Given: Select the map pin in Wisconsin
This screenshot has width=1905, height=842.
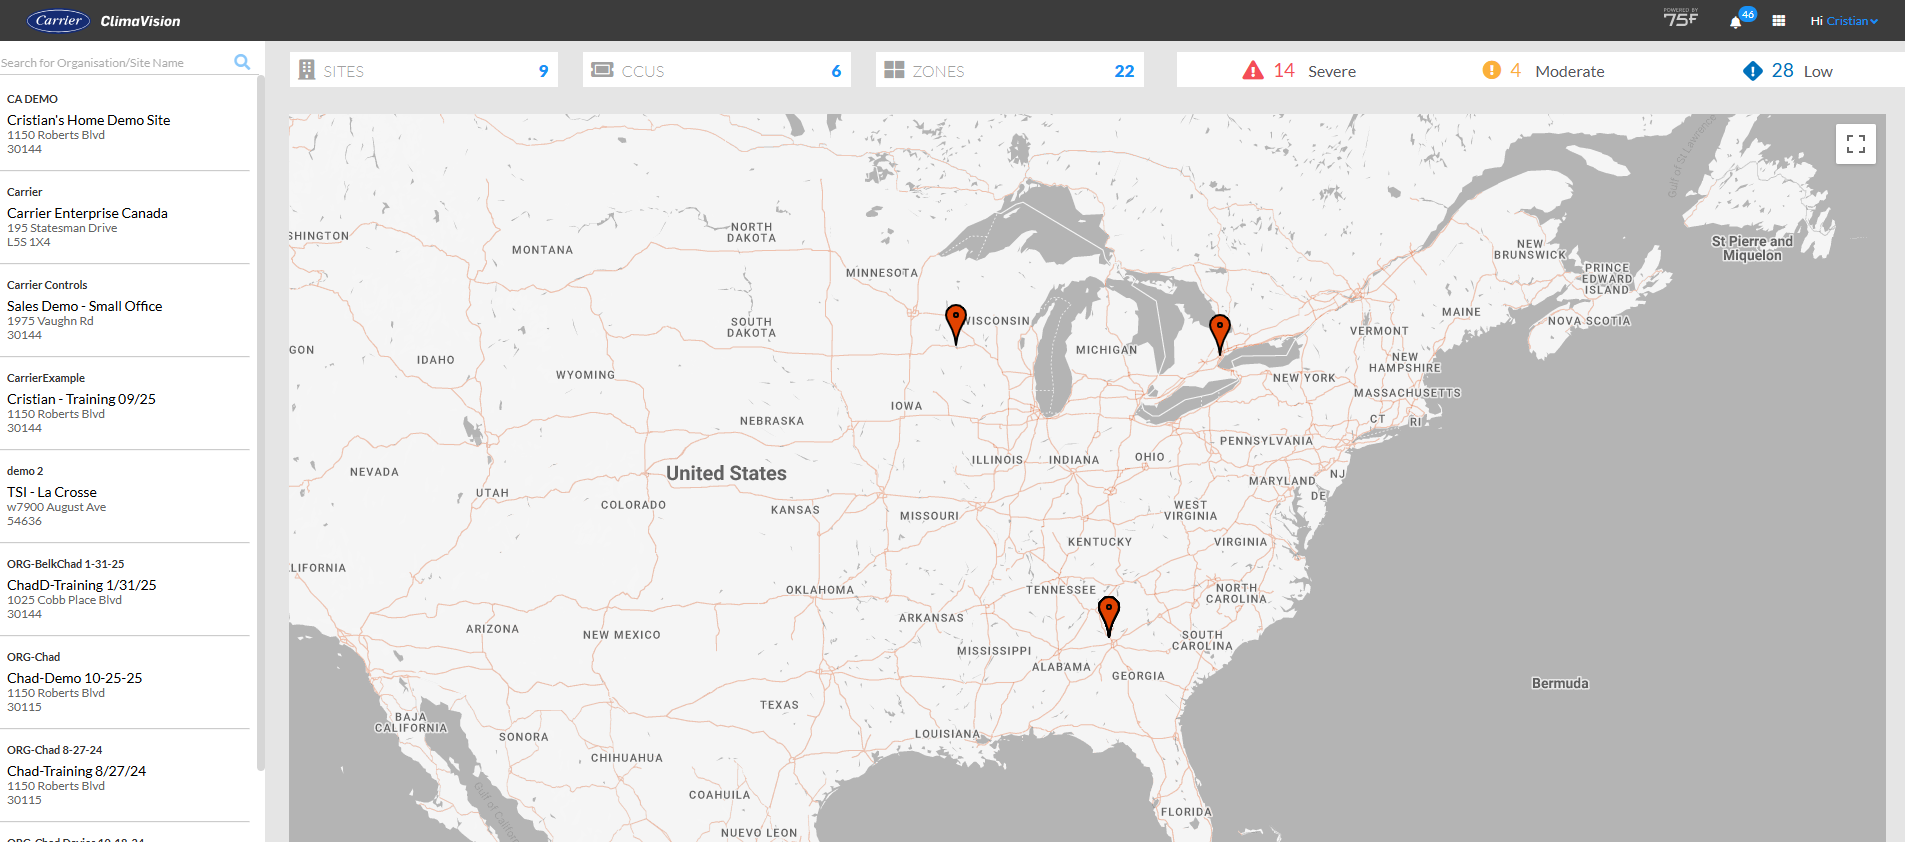Looking at the screenshot, I should point(956,325).
